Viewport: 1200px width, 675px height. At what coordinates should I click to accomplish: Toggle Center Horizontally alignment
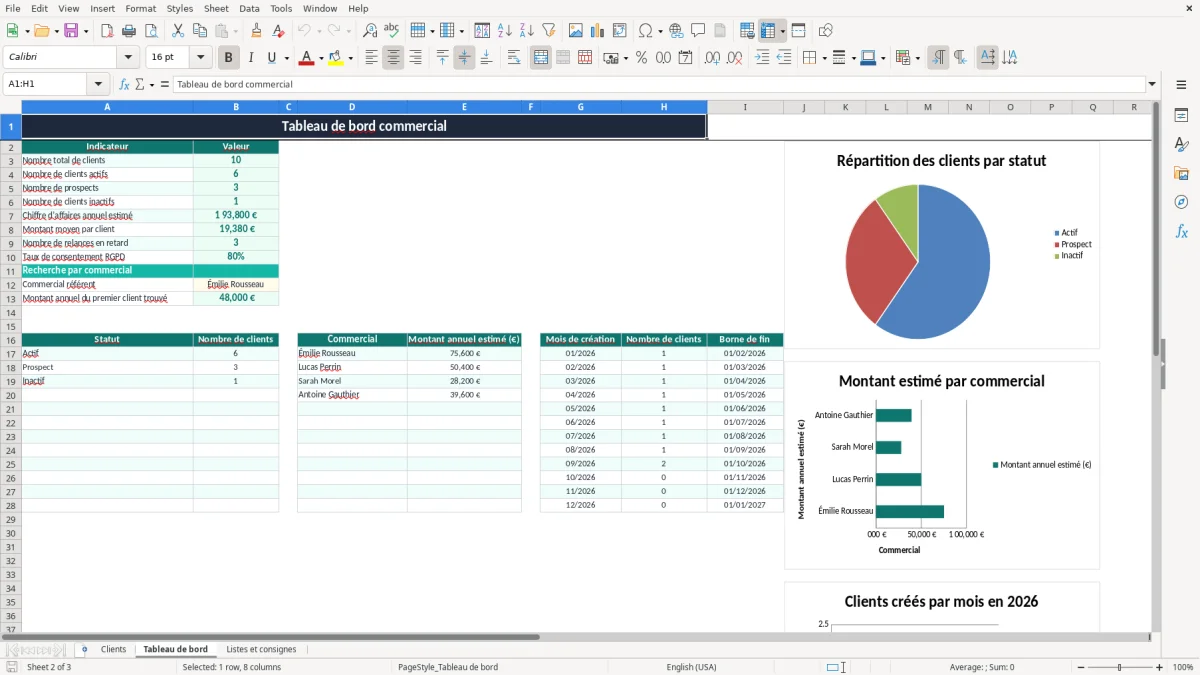coord(393,58)
